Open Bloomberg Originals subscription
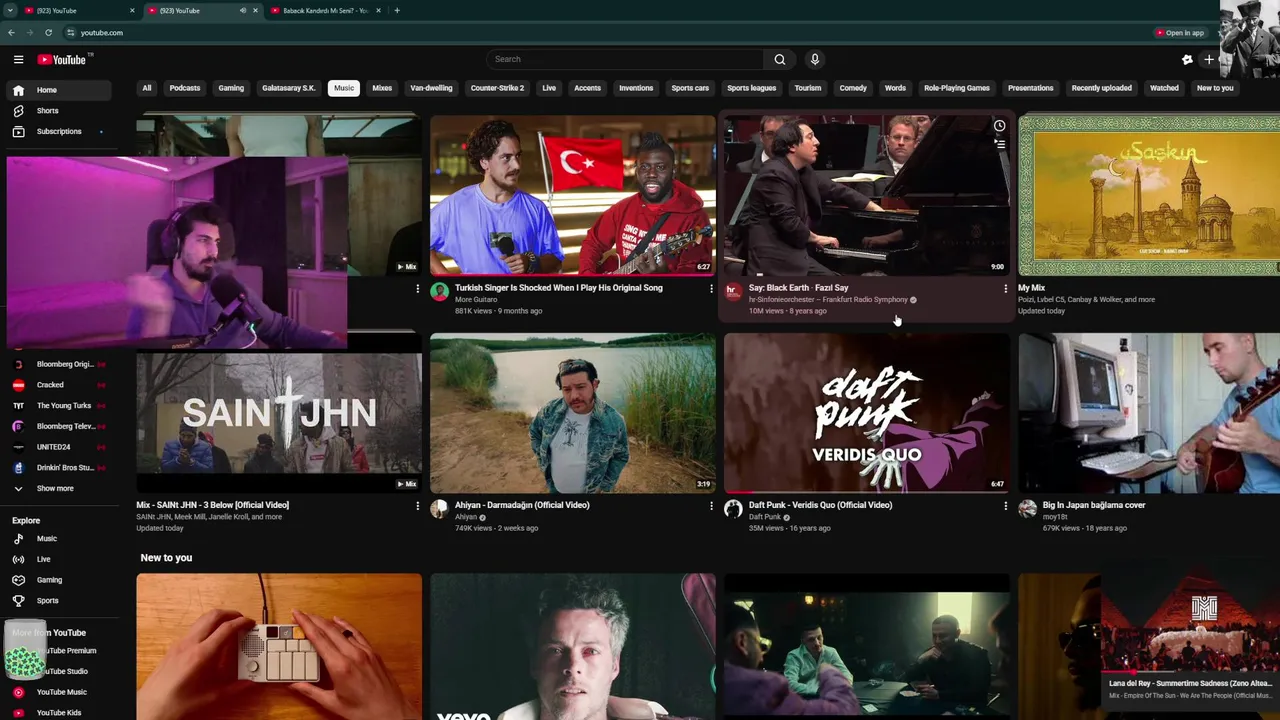The width and height of the screenshot is (1280, 720). (x=60, y=364)
